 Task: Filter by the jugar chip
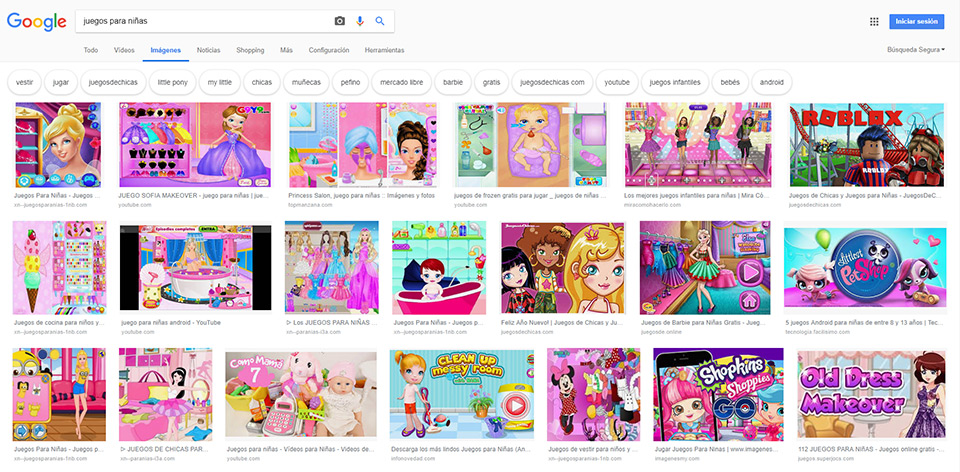tap(61, 82)
